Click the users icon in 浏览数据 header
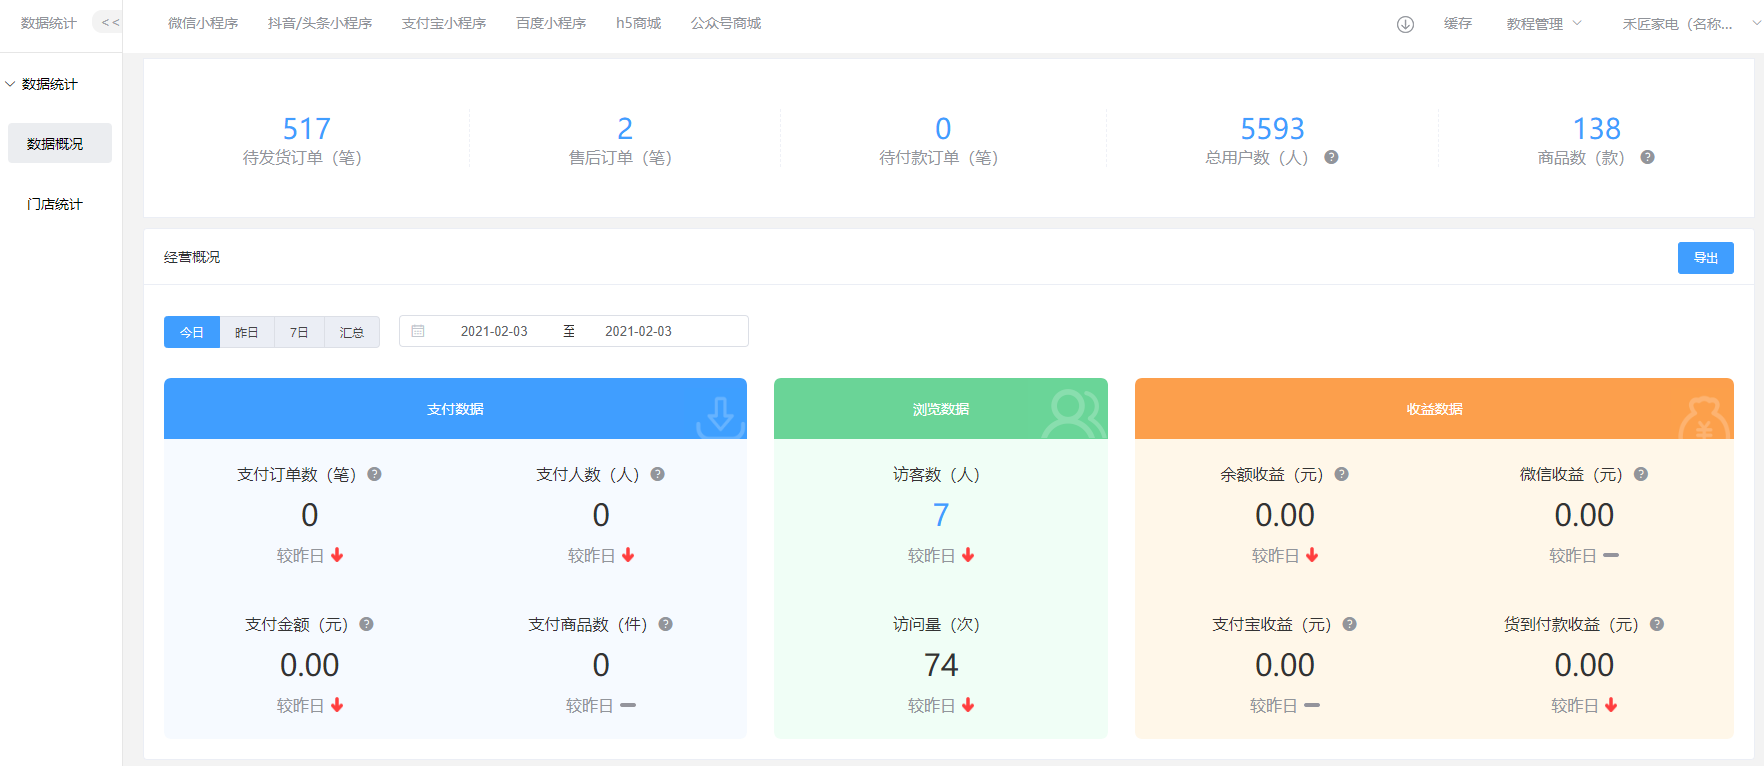 point(1073,414)
